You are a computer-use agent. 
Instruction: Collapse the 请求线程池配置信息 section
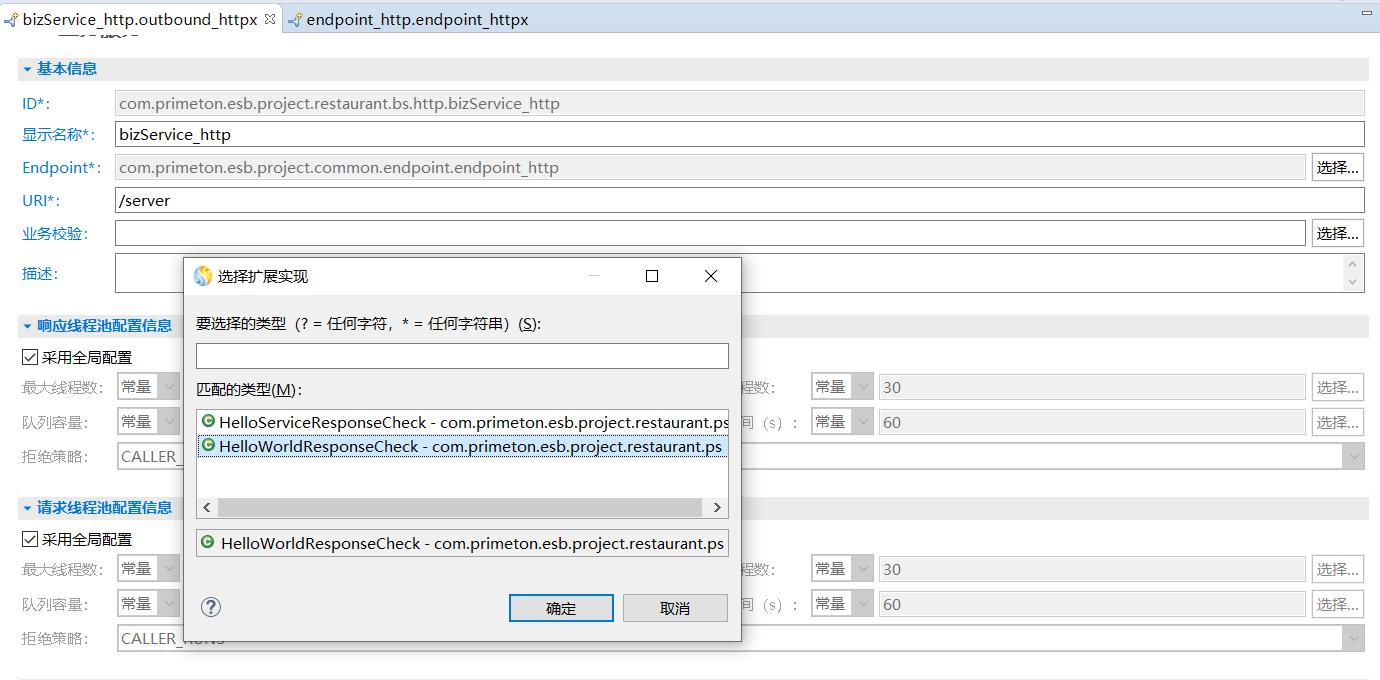pos(28,508)
